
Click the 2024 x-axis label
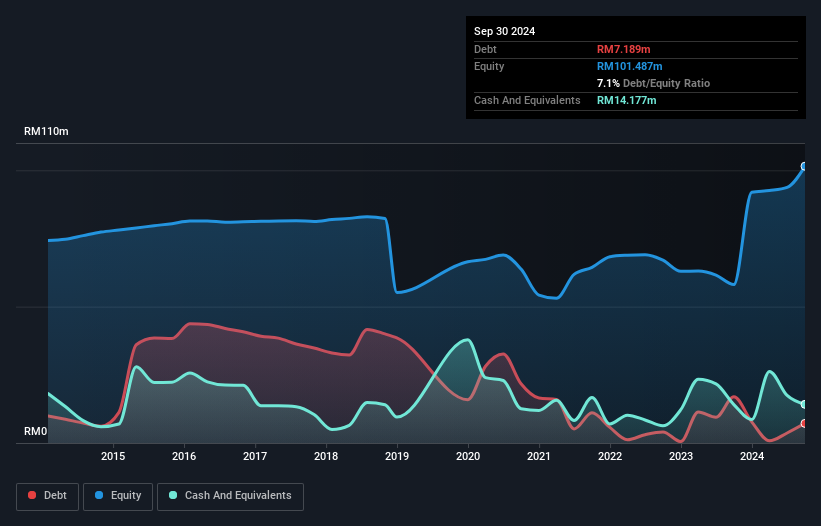752,456
